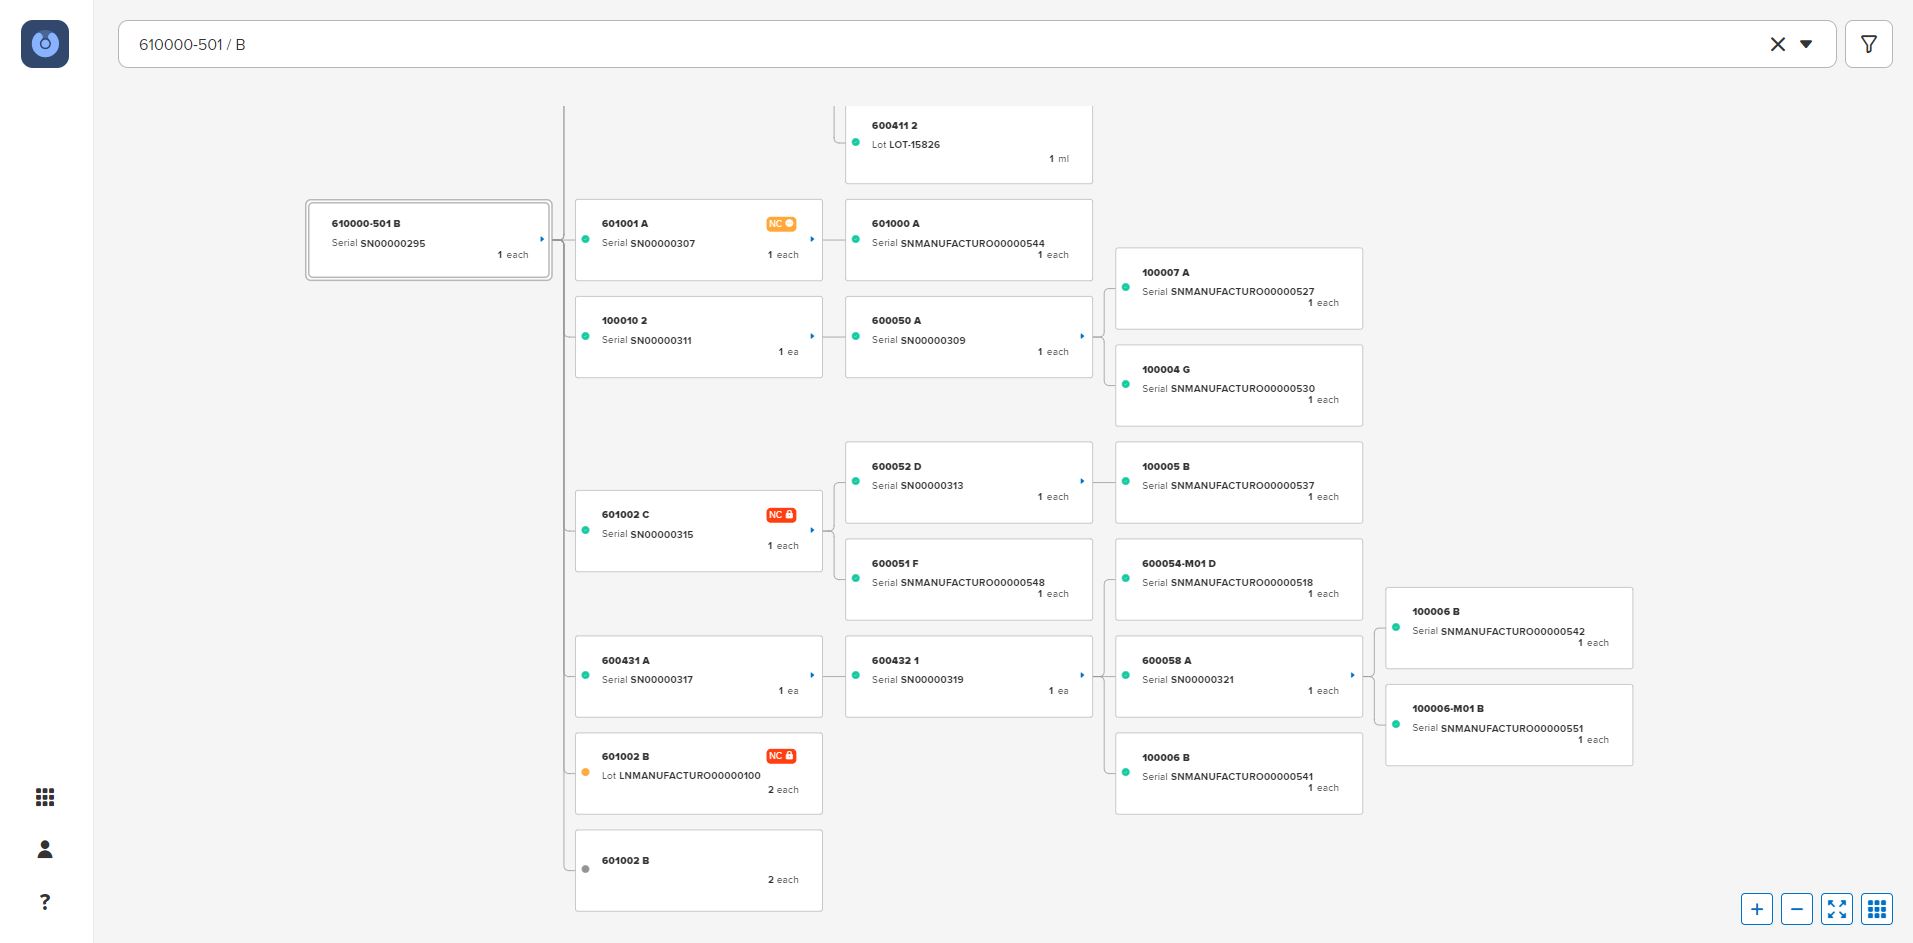Click the app logo icon
This screenshot has width=1913, height=943.
coord(45,44)
